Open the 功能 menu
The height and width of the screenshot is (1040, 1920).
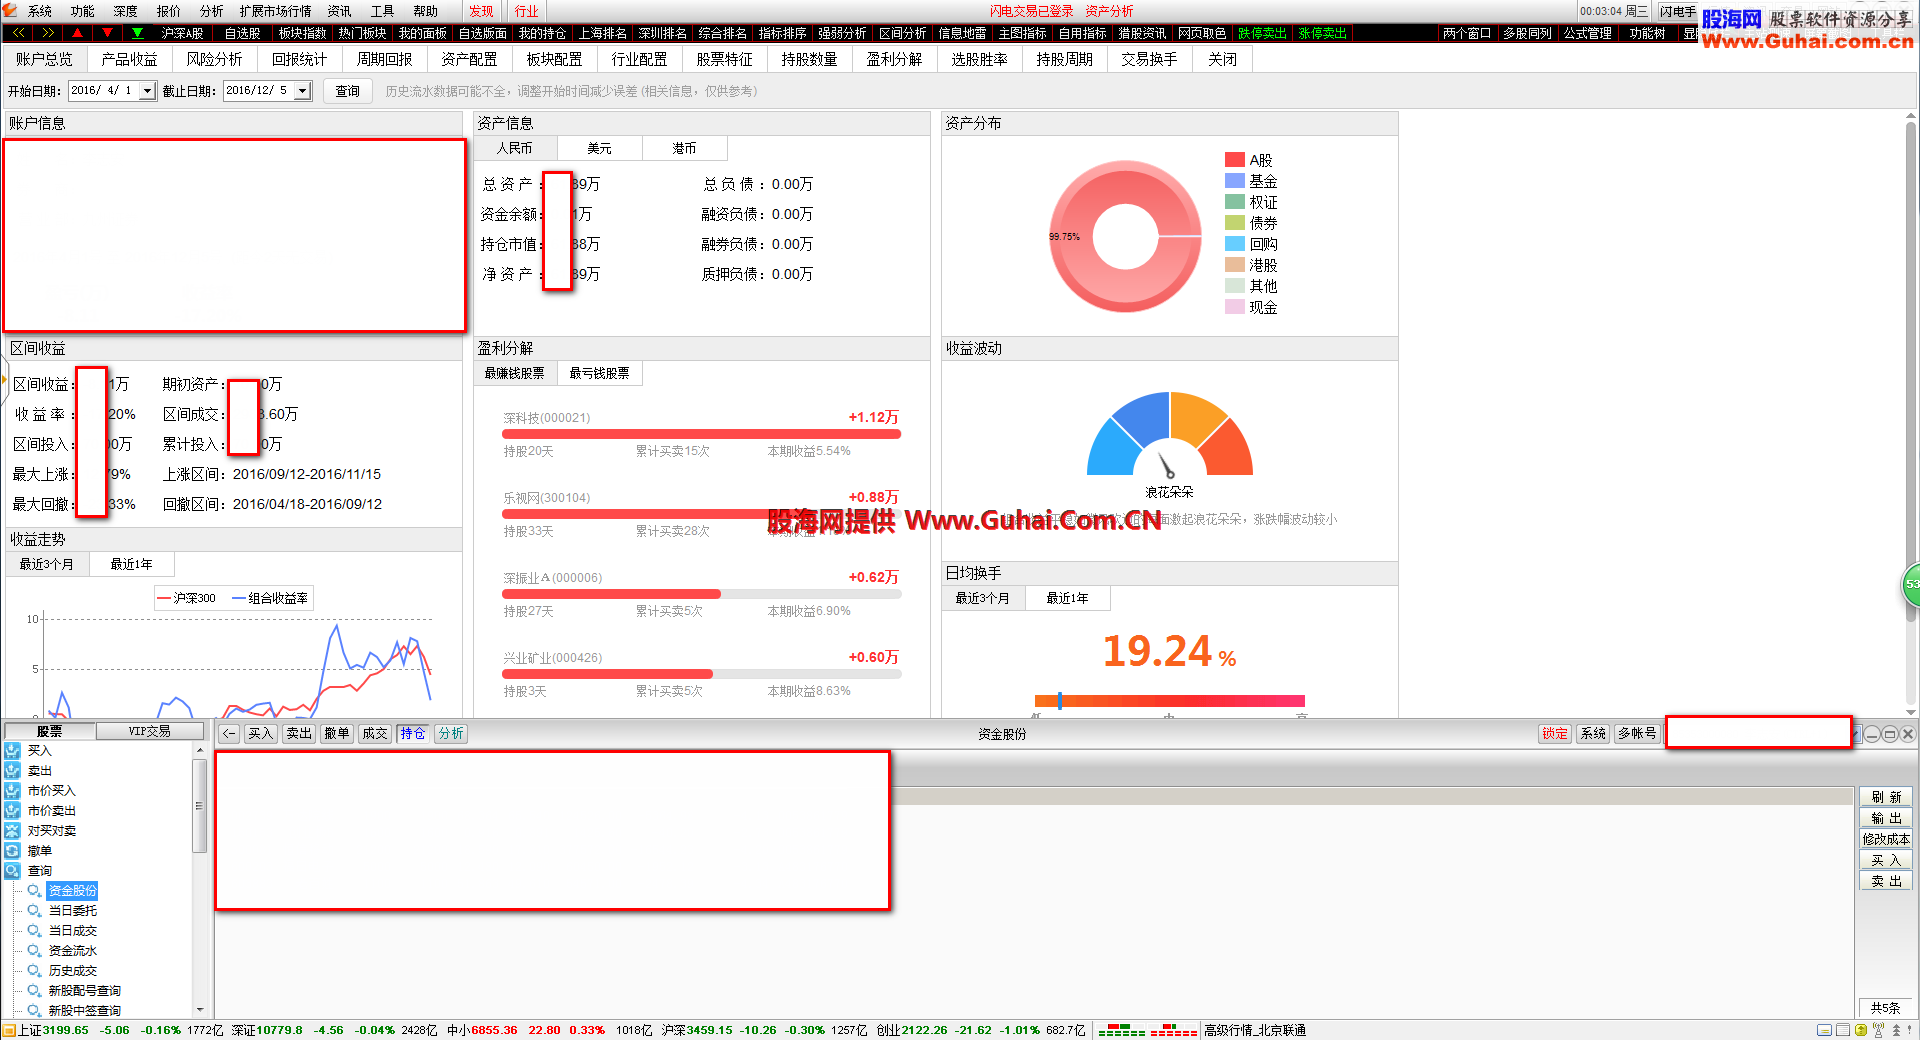click(83, 11)
